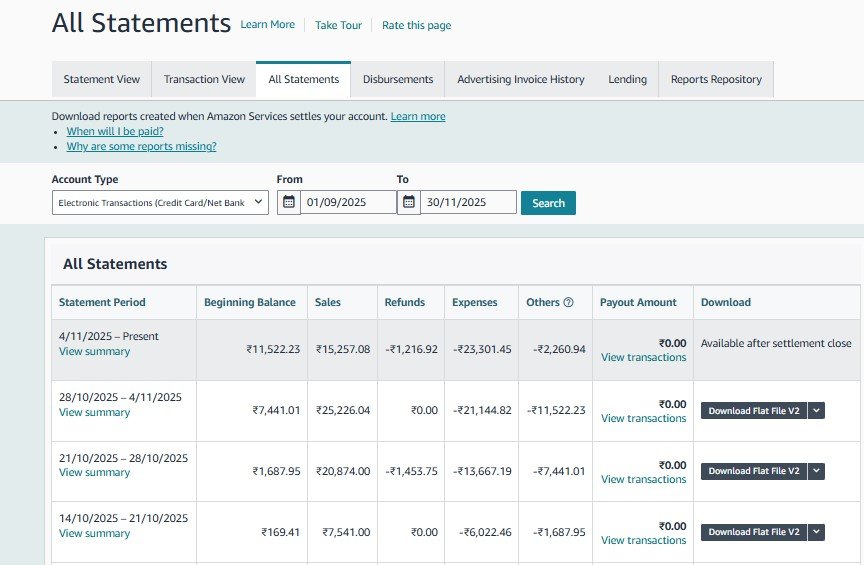Open the Advertising Invoice History tab
The height and width of the screenshot is (565, 864).
(521, 79)
